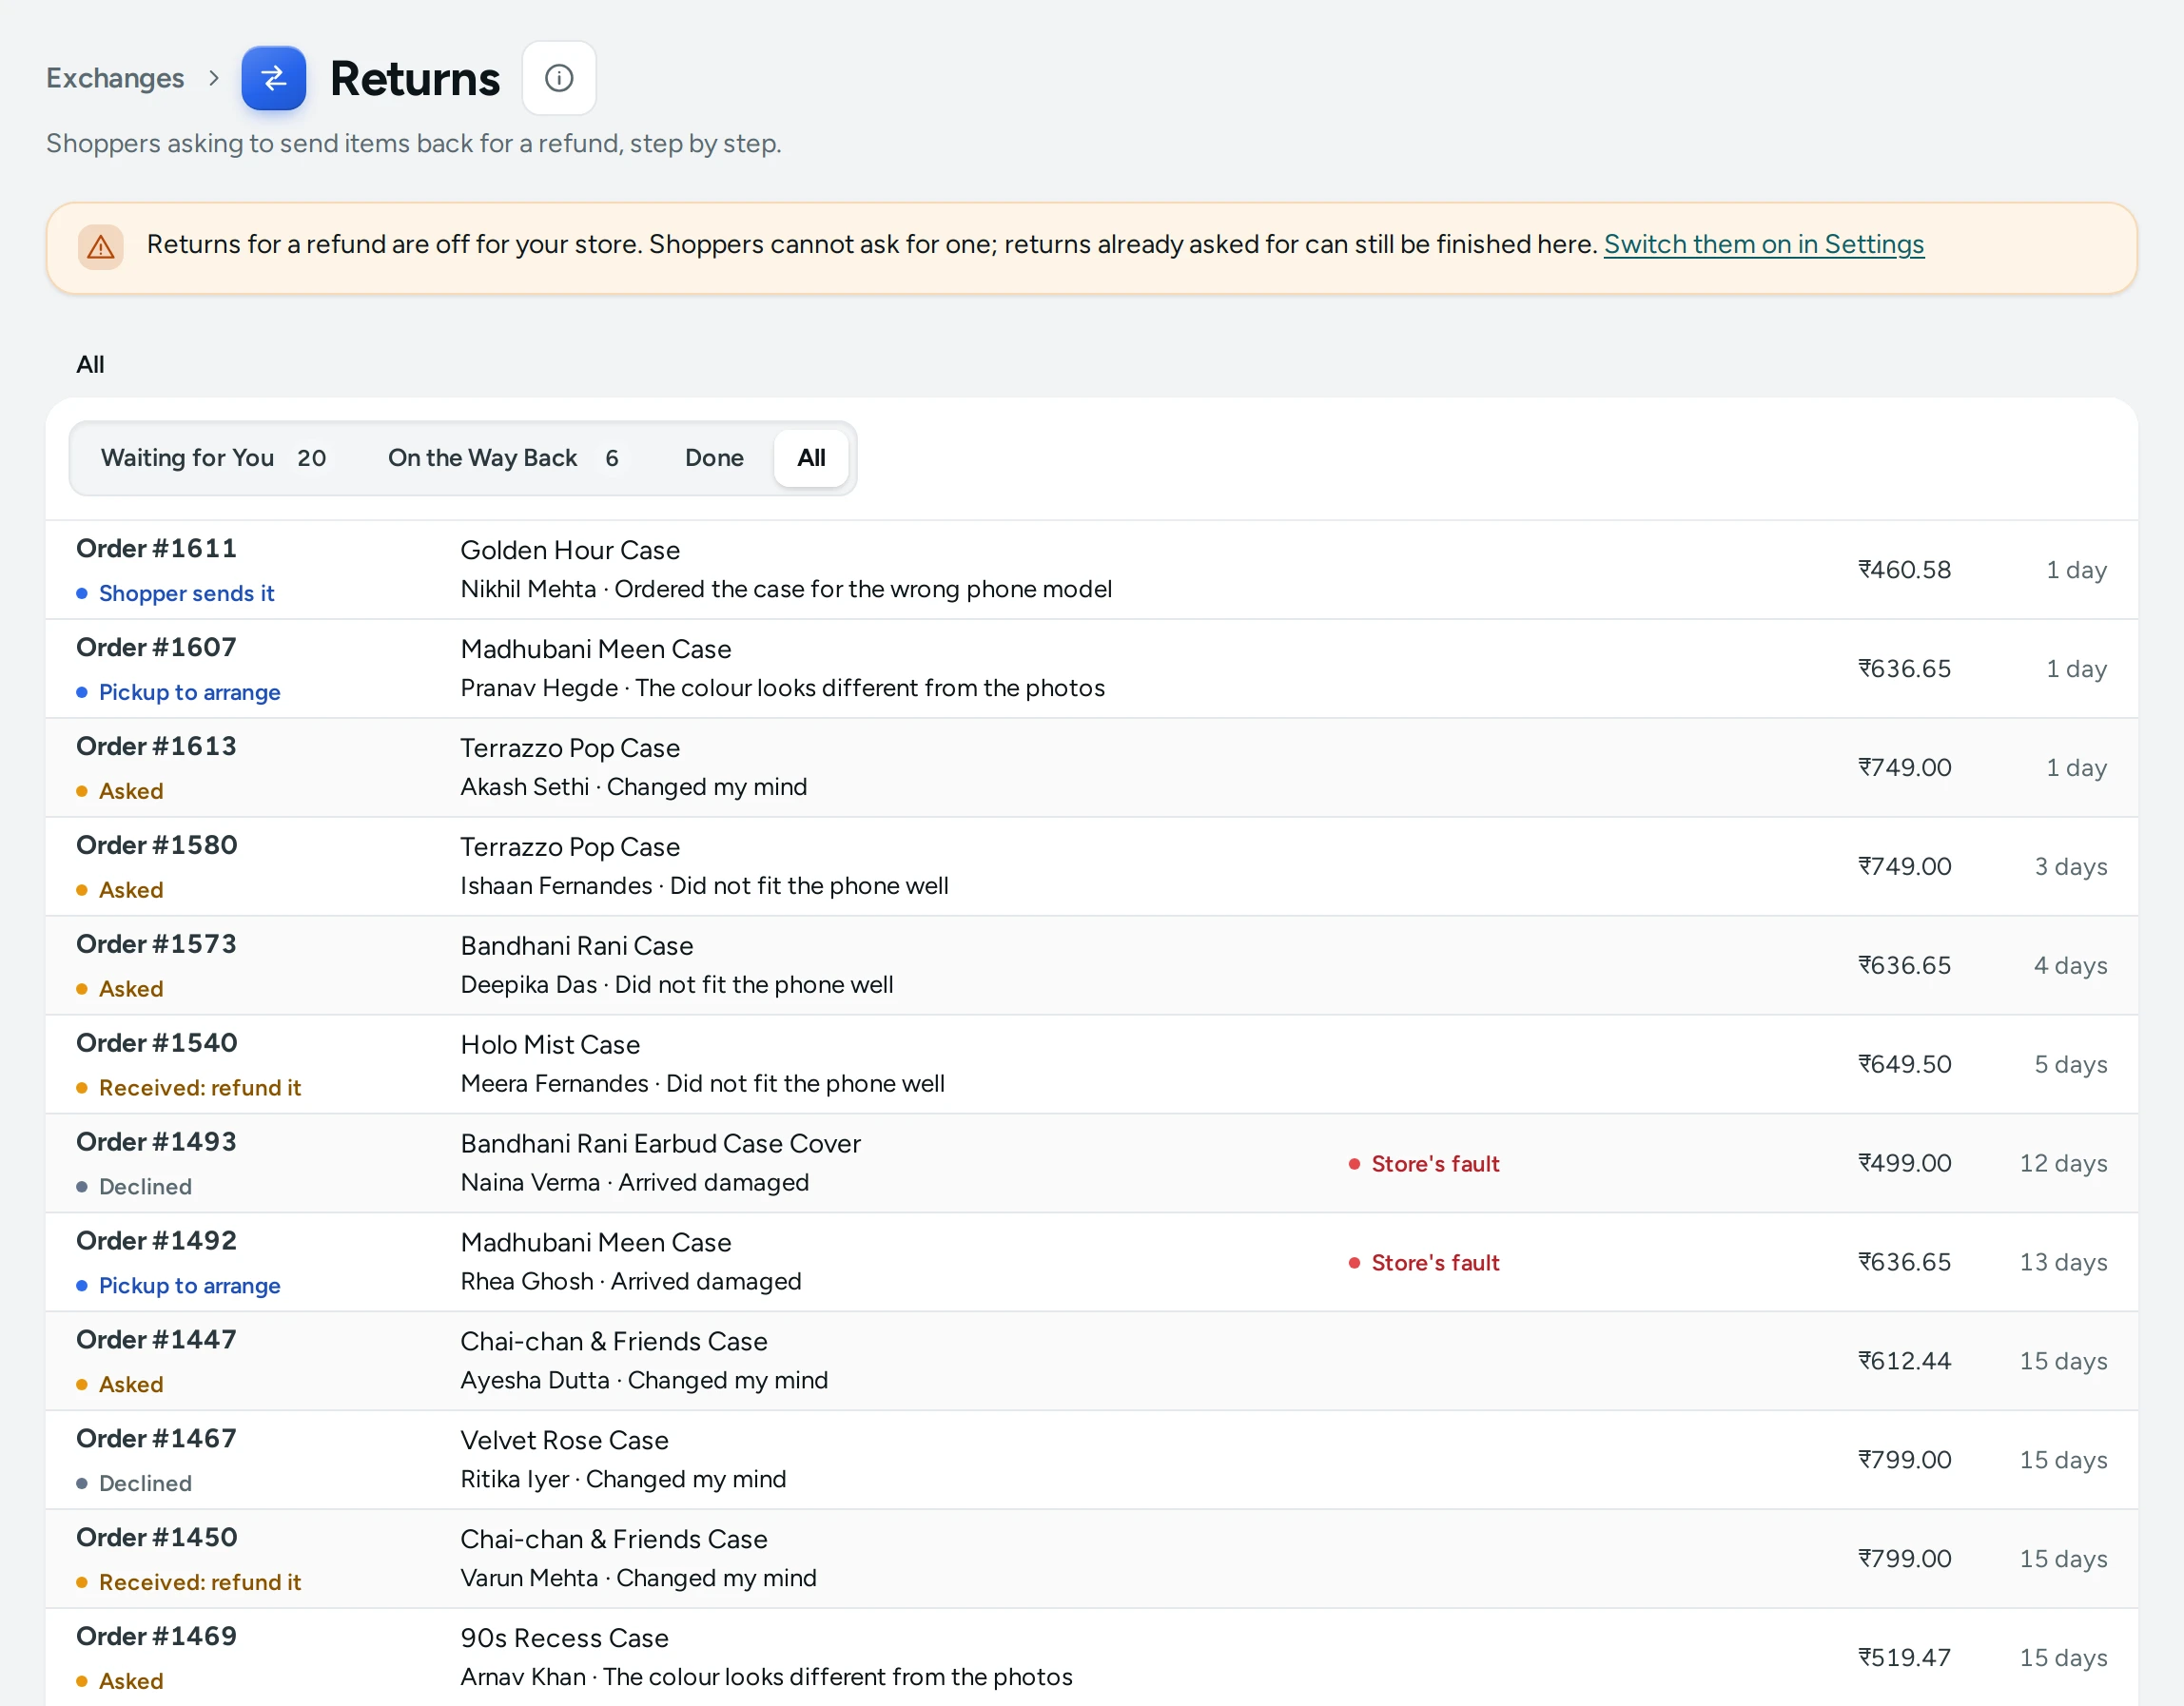
Task: Click the warning triangle icon in banner
Action: tap(101, 247)
